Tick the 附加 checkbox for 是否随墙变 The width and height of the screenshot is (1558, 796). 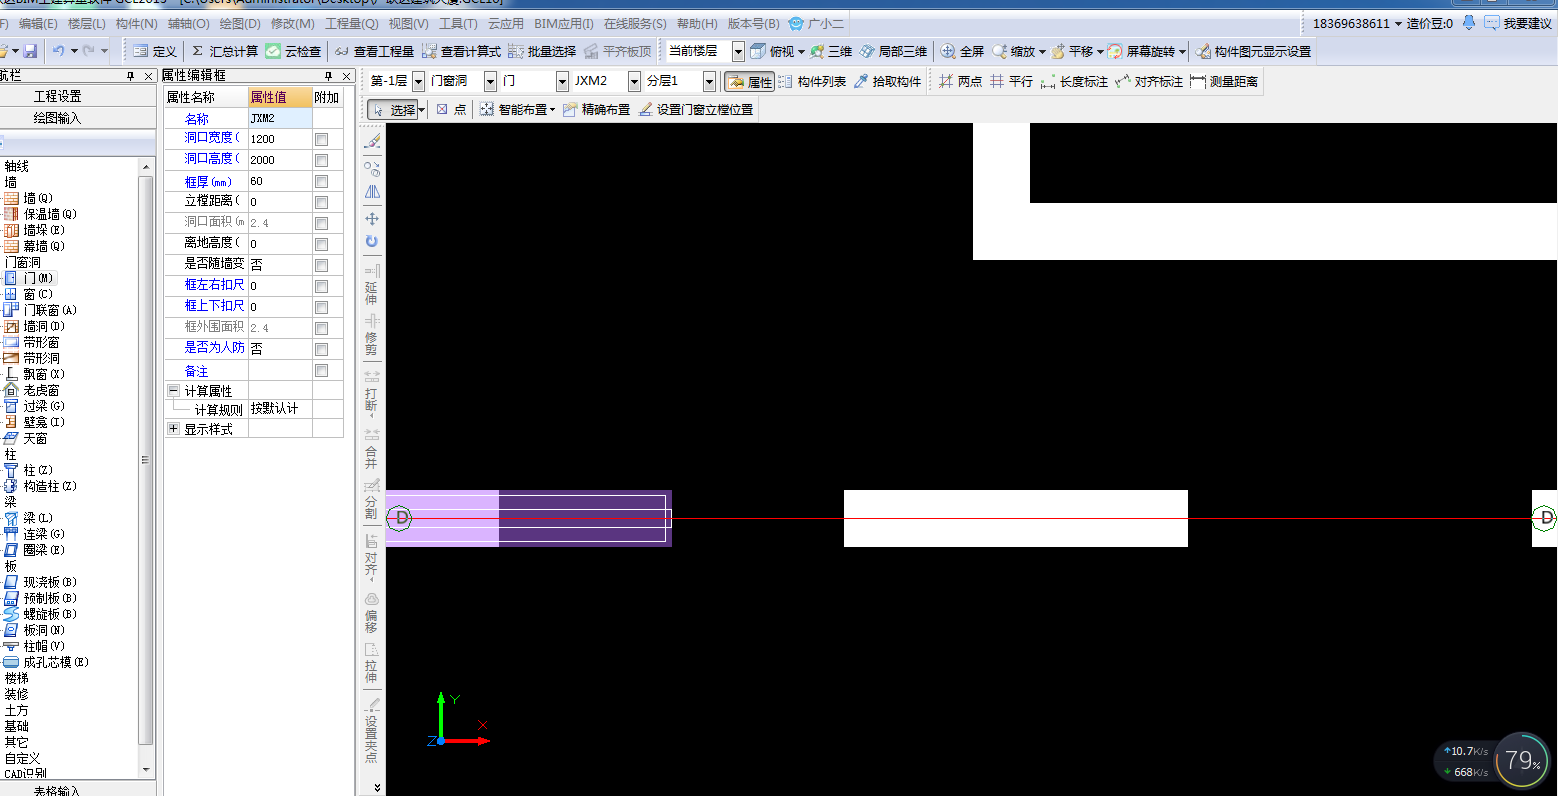pyautogui.click(x=321, y=265)
